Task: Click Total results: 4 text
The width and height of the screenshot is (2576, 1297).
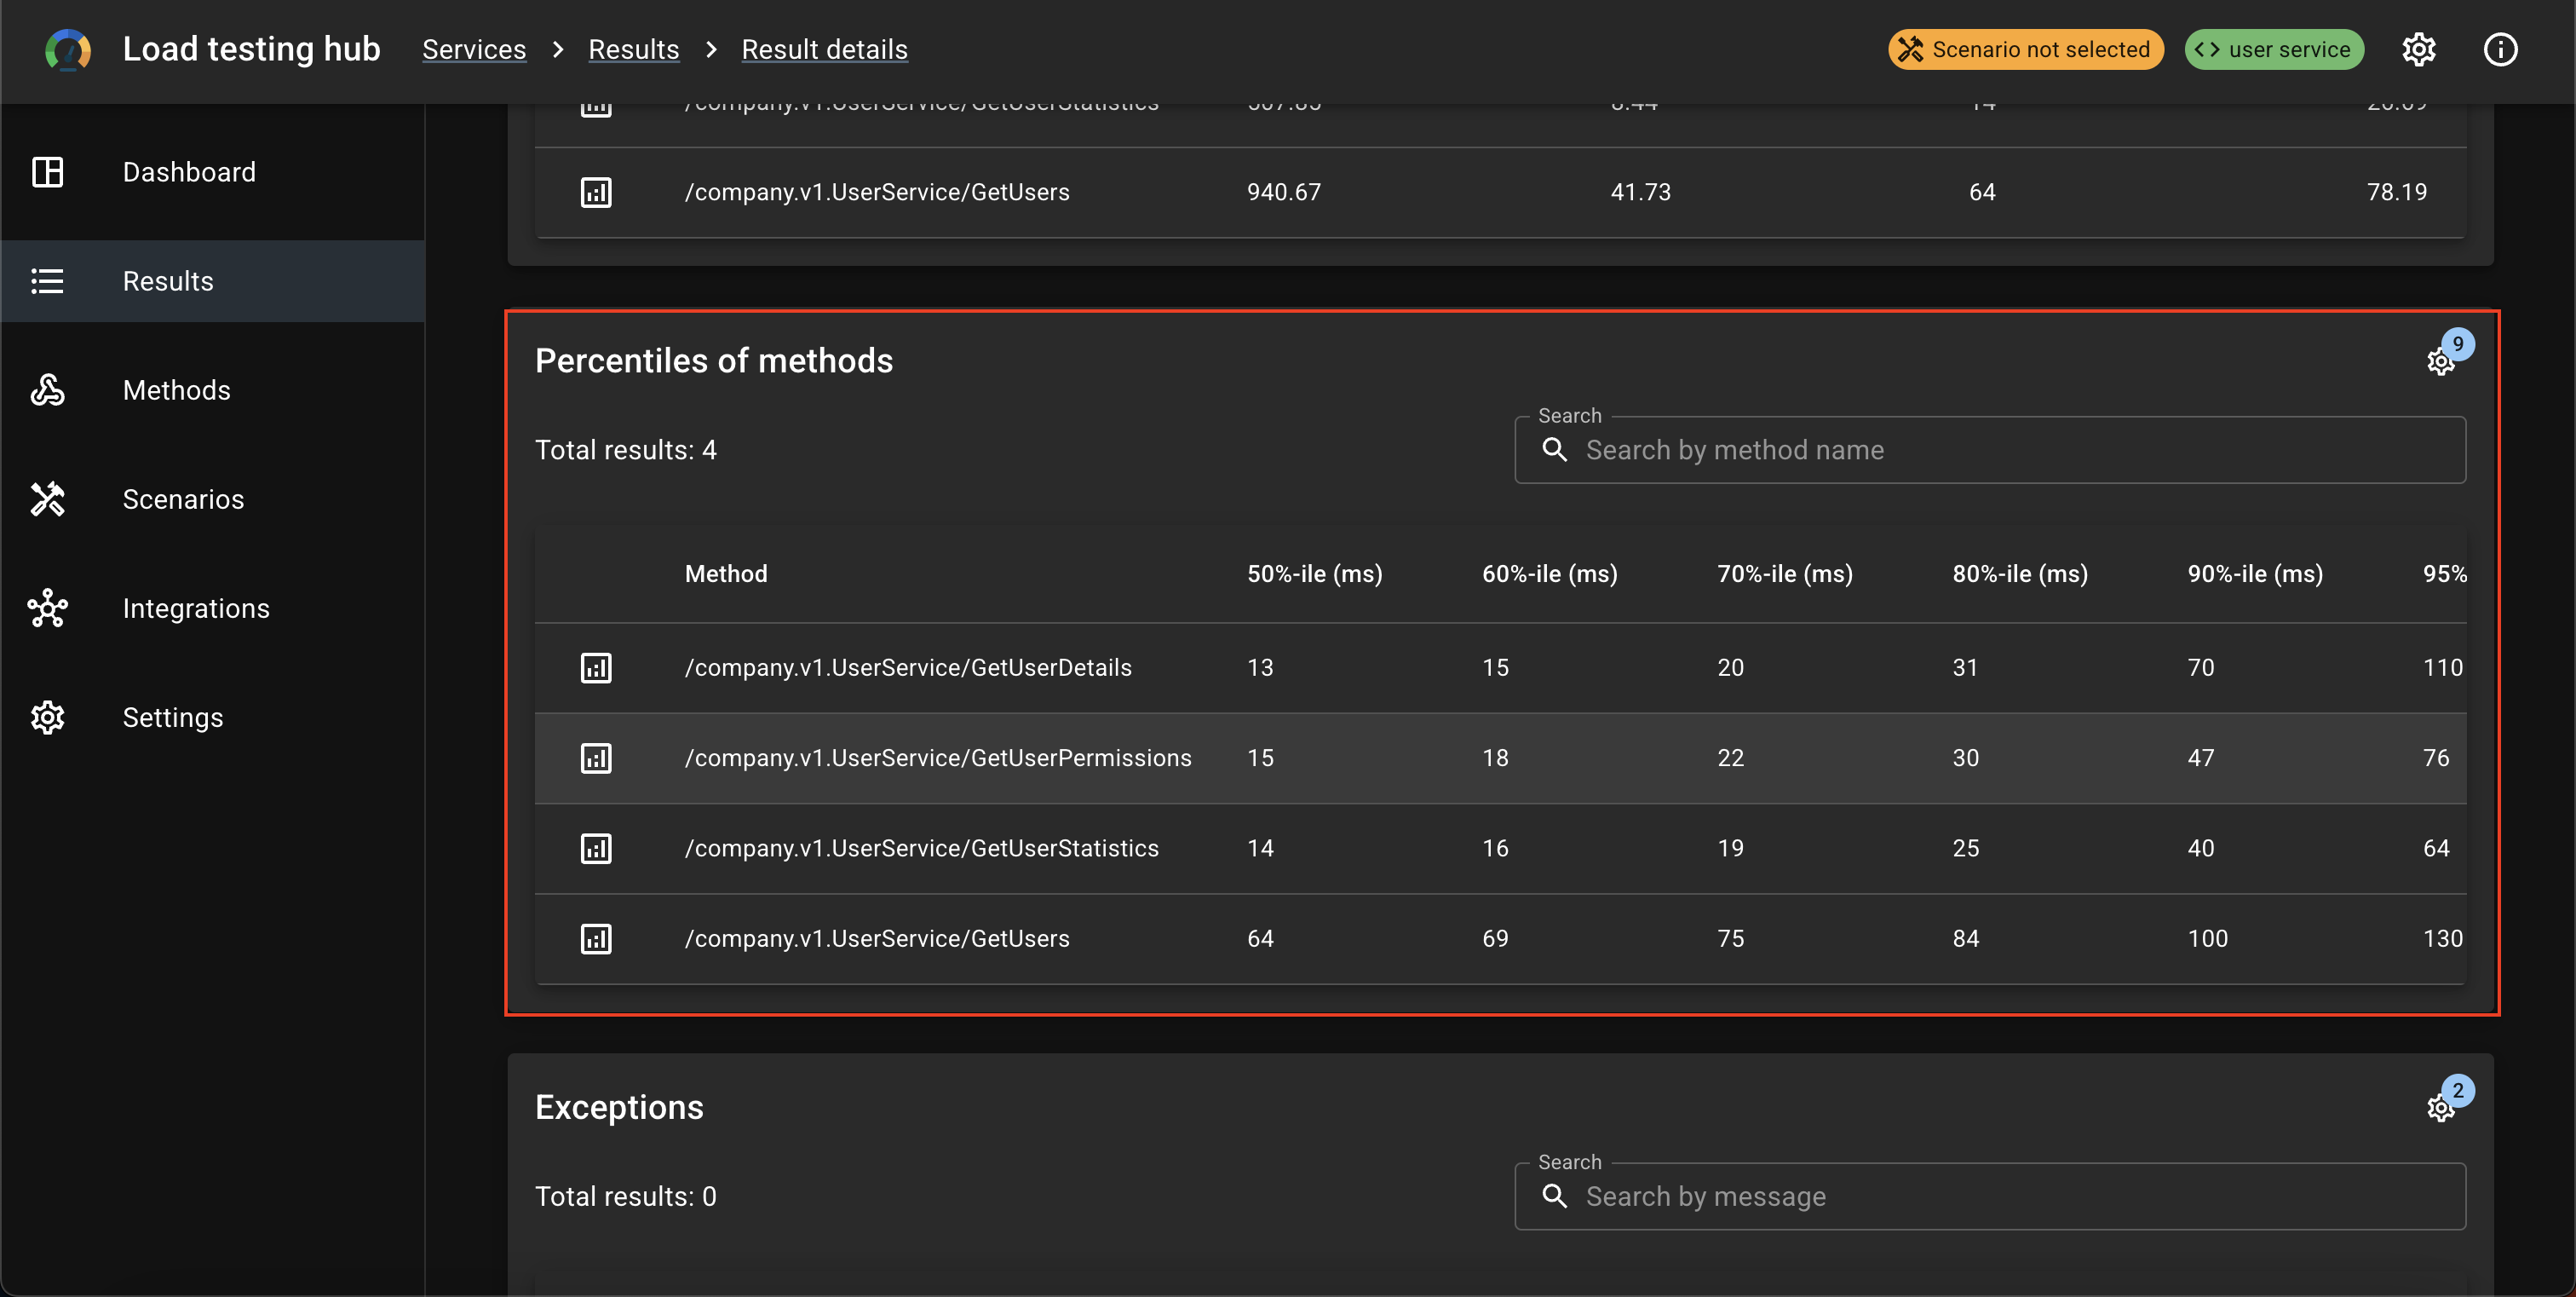Action: click(626, 450)
